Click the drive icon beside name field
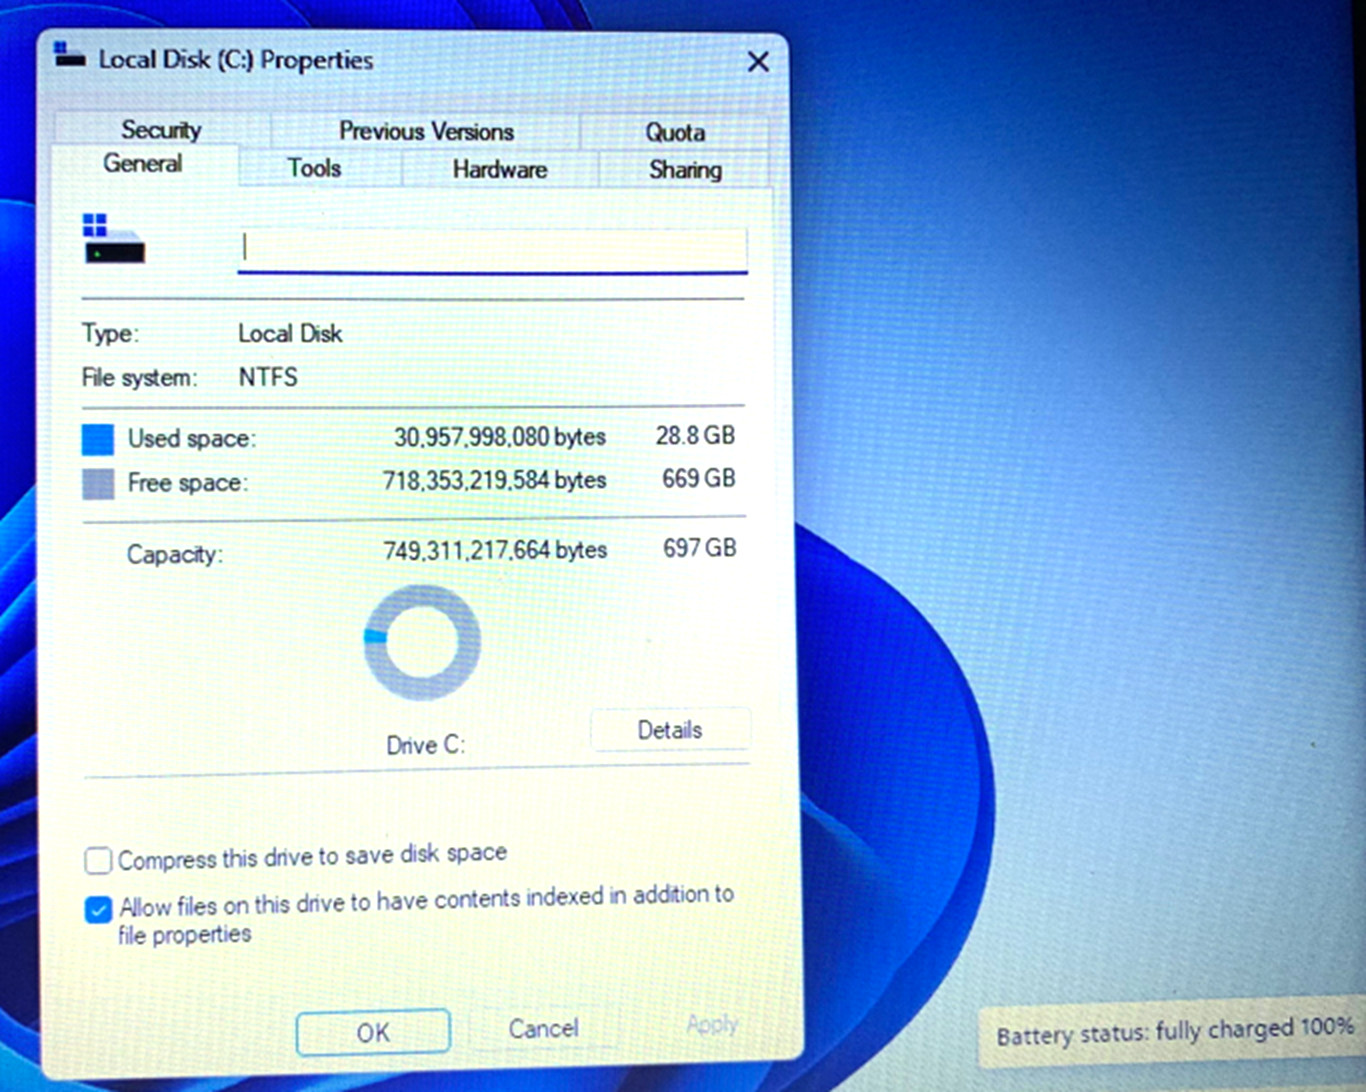1366x1092 pixels. (x=113, y=239)
